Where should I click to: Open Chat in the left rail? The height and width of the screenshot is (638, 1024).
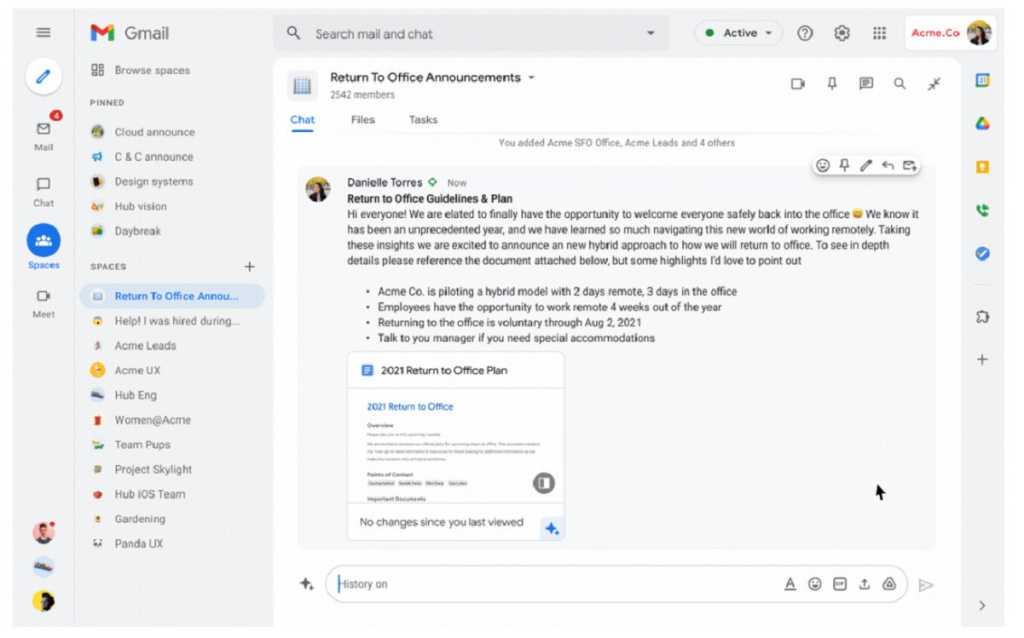click(x=44, y=191)
